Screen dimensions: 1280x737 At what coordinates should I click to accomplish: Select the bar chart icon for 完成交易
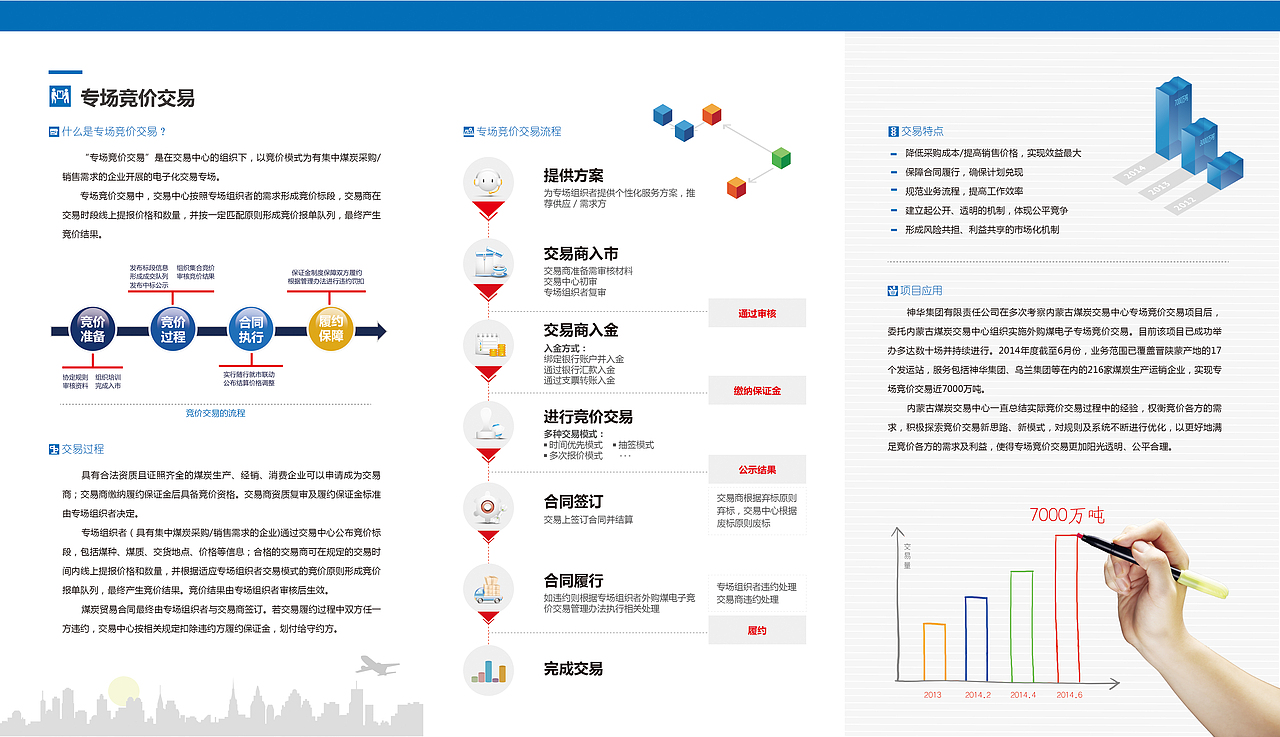pyautogui.click(x=488, y=670)
